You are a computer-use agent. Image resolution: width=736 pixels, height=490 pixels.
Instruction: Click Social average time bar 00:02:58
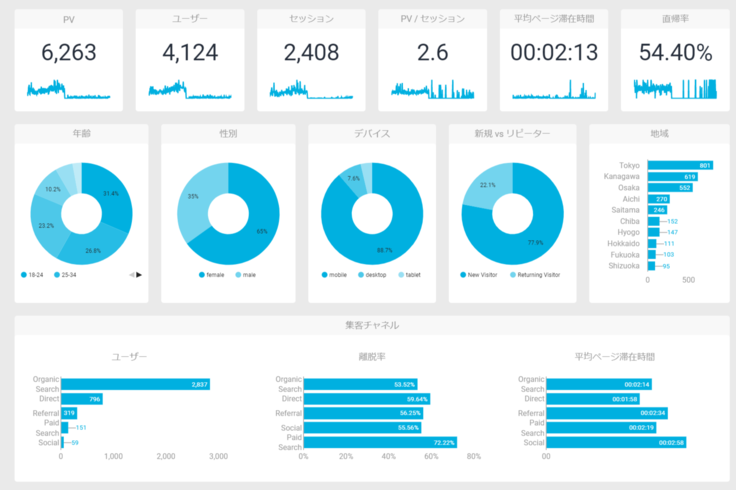pyautogui.click(x=602, y=441)
